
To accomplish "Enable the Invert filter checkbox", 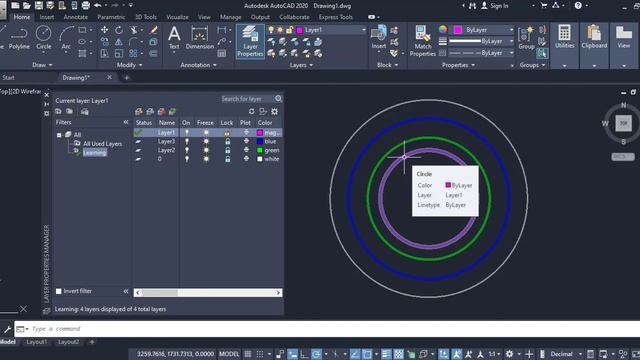I will (x=59, y=291).
